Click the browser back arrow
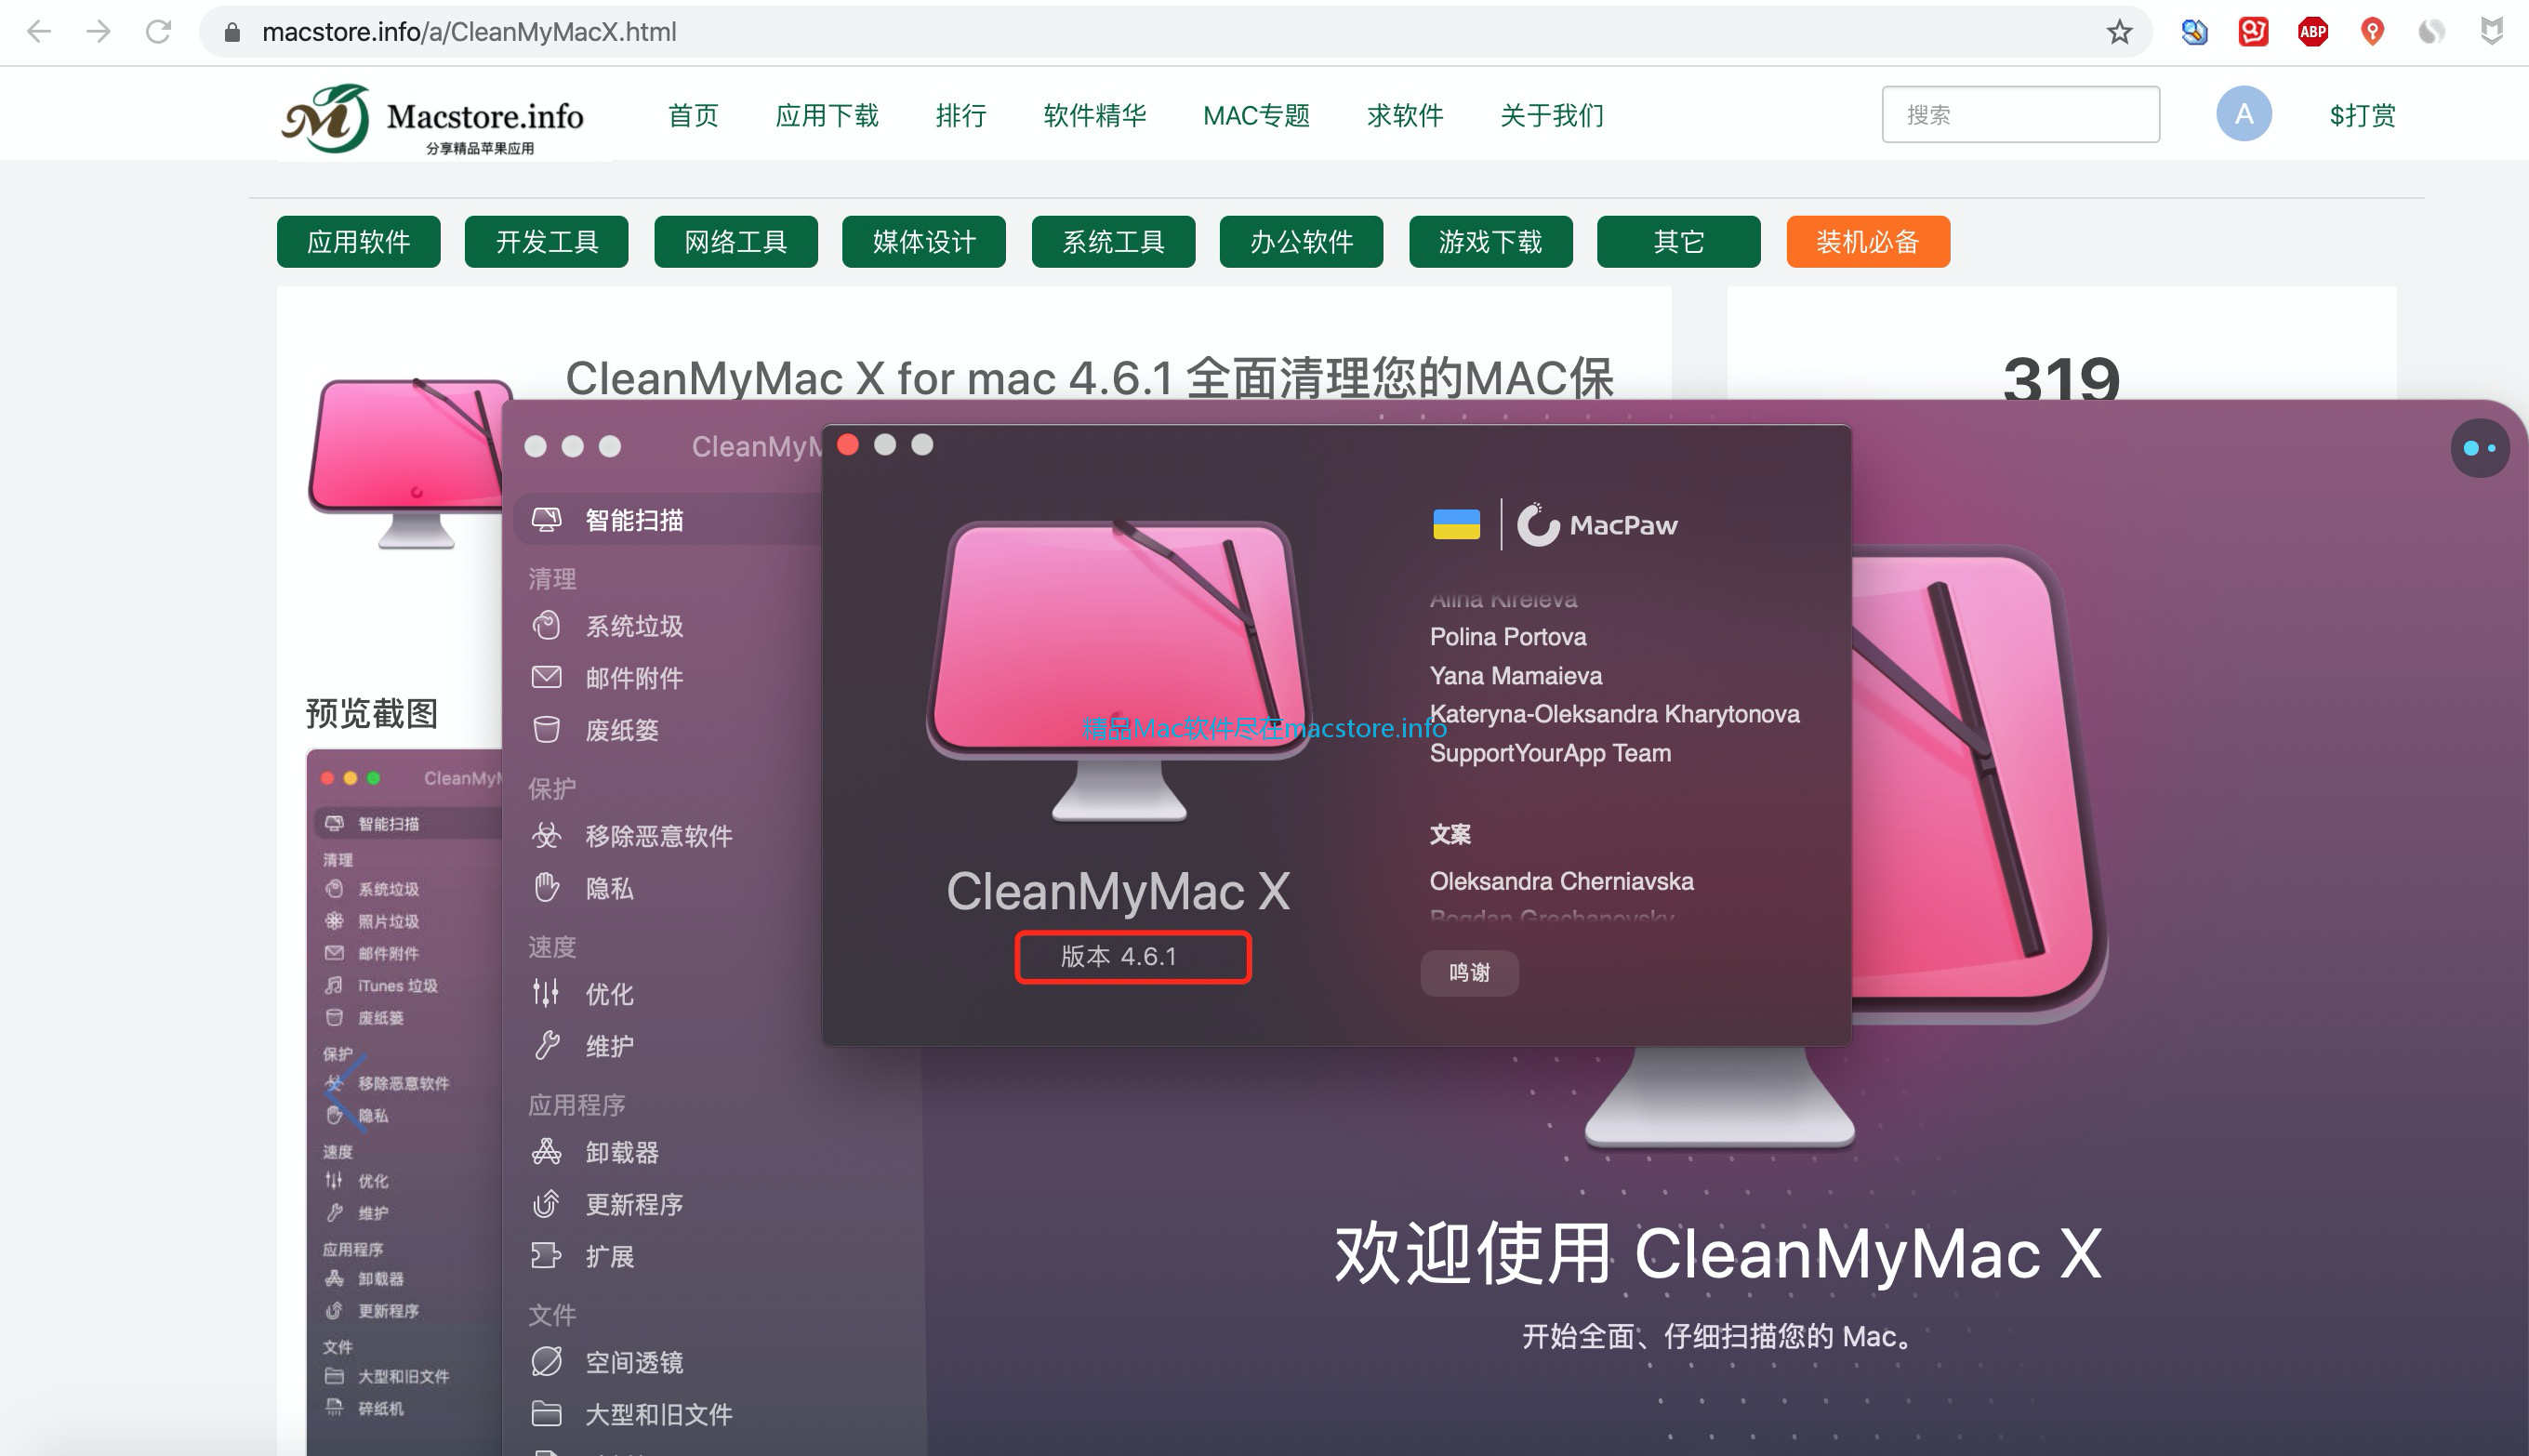Screen dimensions: 2529x1456 (39, 32)
